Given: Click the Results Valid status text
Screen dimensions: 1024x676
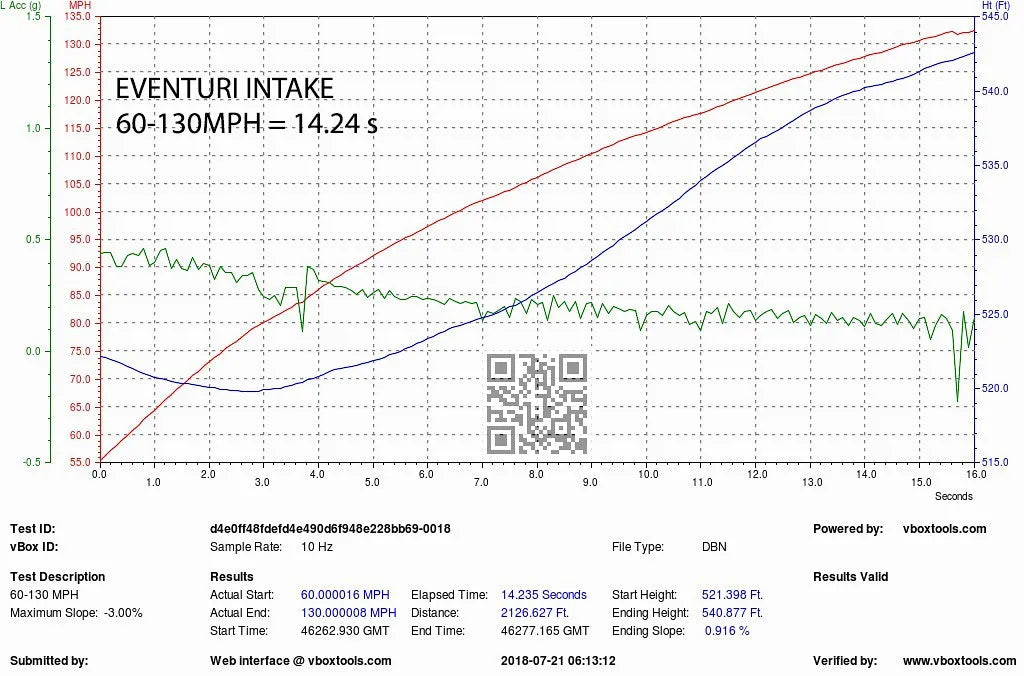Looking at the screenshot, I should point(850,577).
